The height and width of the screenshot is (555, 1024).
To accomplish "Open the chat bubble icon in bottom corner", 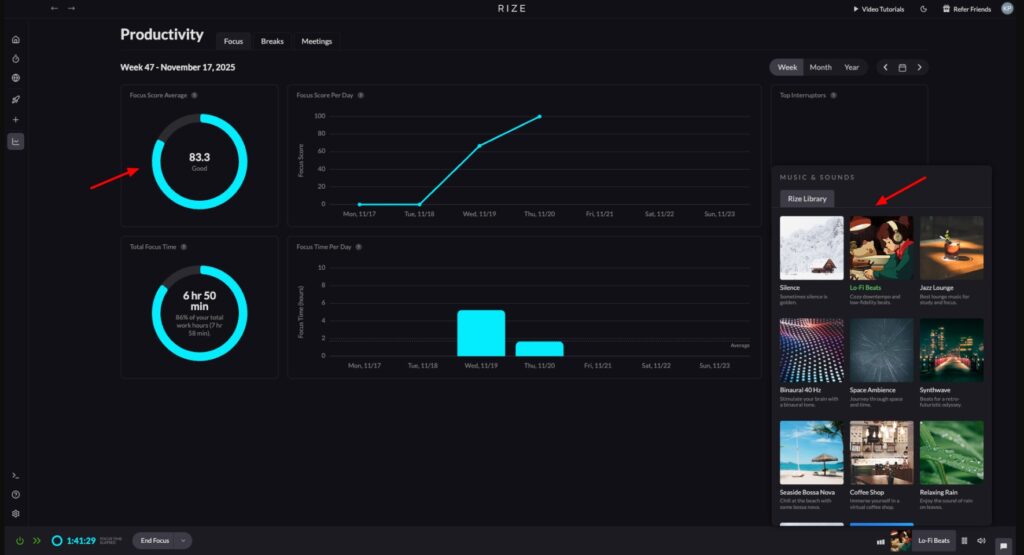I will [x=1003, y=546].
